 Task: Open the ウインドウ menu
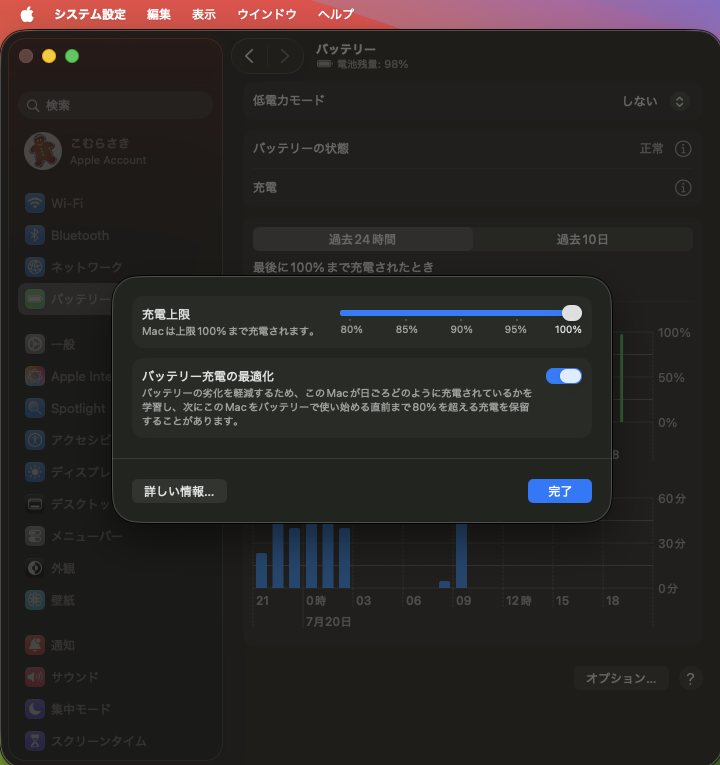pos(267,14)
